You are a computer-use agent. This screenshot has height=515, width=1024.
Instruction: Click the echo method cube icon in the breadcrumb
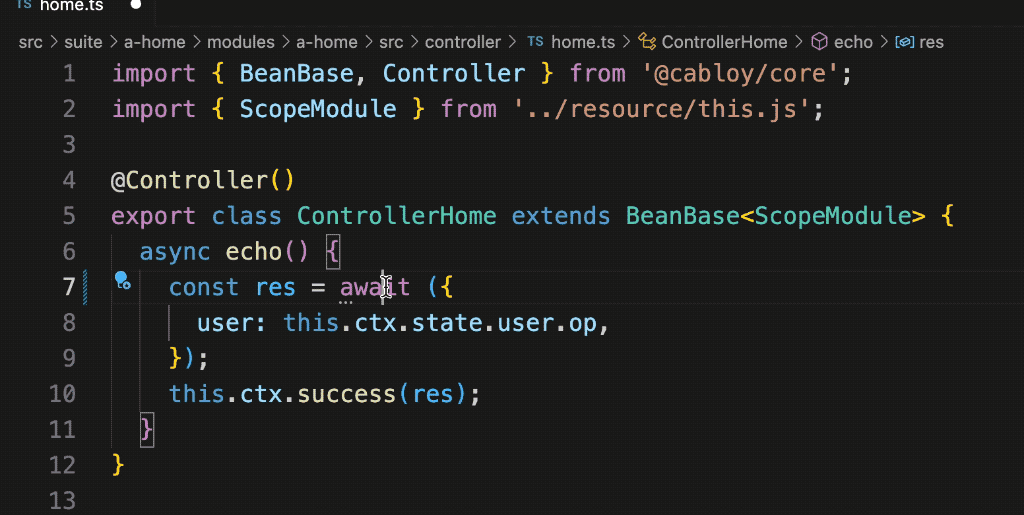point(819,42)
